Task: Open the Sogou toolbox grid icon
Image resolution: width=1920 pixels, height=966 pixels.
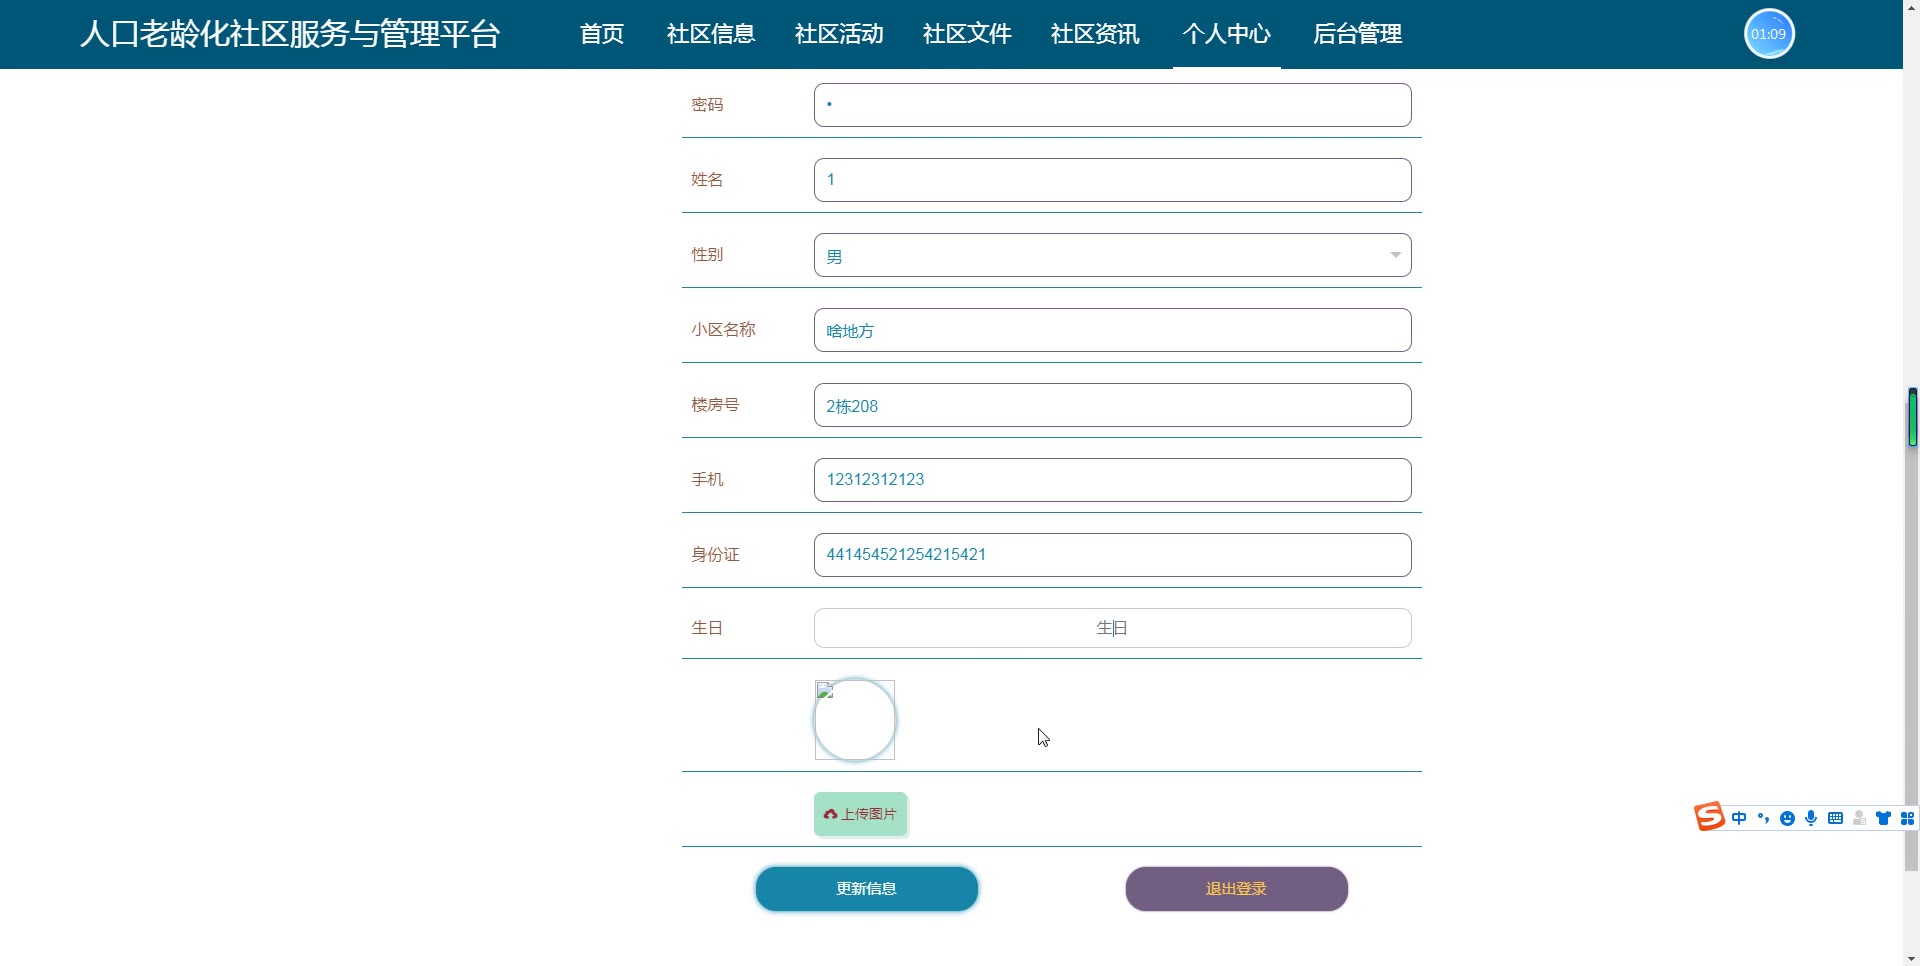Action: pos(1908,817)
